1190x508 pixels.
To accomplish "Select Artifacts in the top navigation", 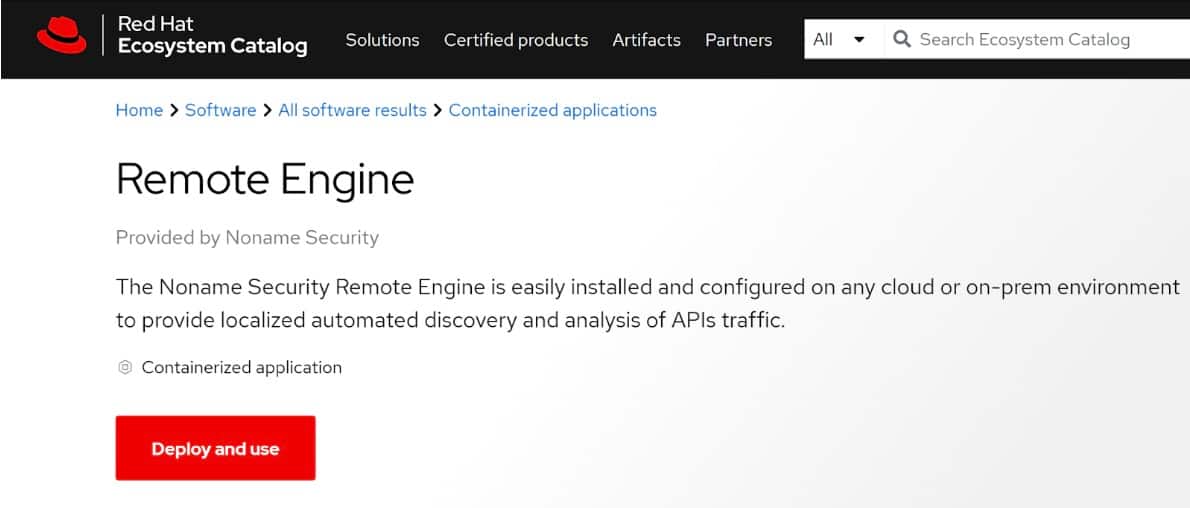I will tap(646, 40).
